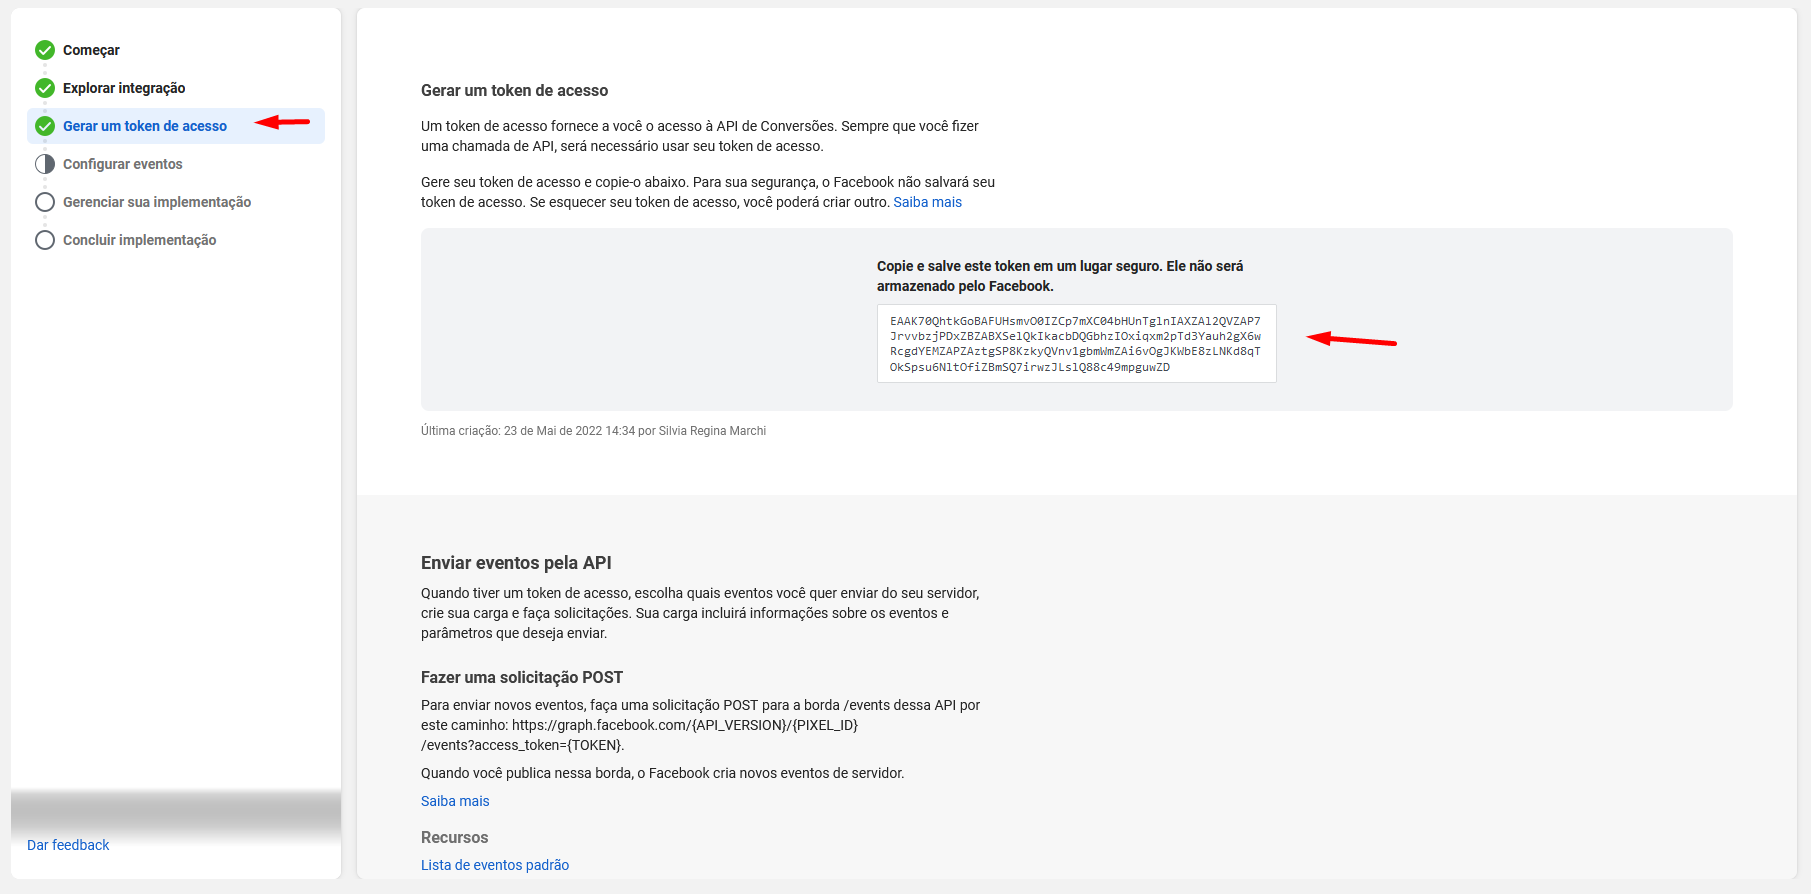Click half-filled circle icon beside Configurar eventos
1811x894 pixels.
click(x=45, y=164)
